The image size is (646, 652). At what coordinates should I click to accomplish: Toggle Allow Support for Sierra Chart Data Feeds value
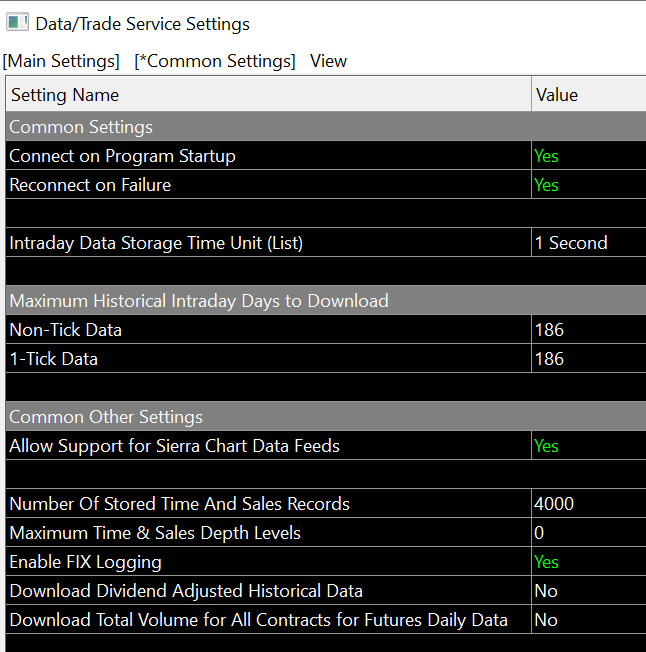[589, 446]
